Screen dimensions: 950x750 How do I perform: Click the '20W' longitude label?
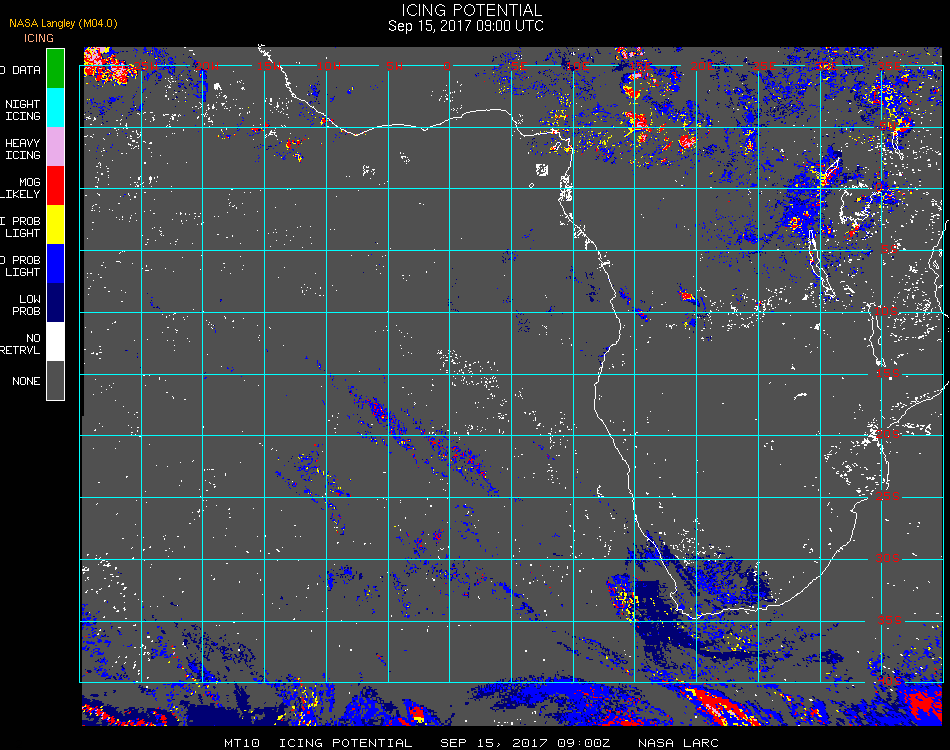coord(207,65)
